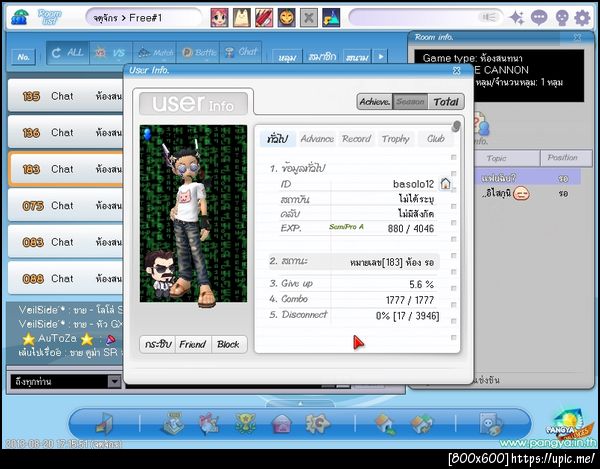Open settings gear icon at top right
Viewport: 600px width, 469px height.
(x=582, y=18)
